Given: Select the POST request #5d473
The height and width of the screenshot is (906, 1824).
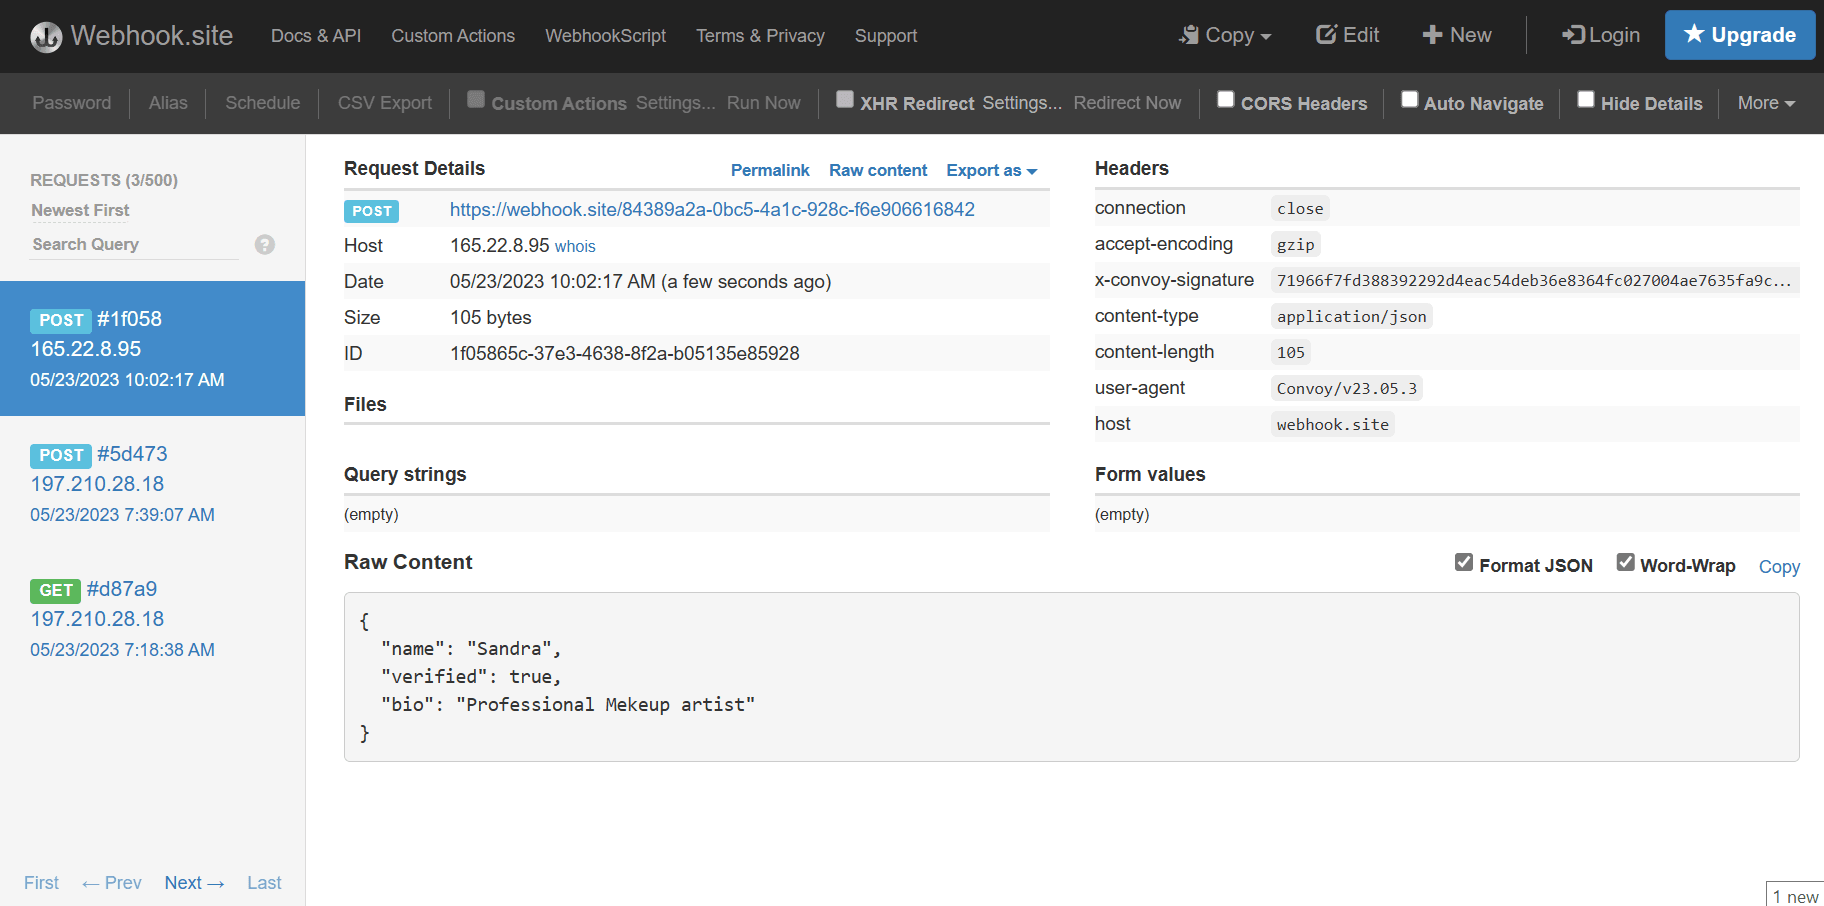Looking at the screenshot, I should pos(122,483).
